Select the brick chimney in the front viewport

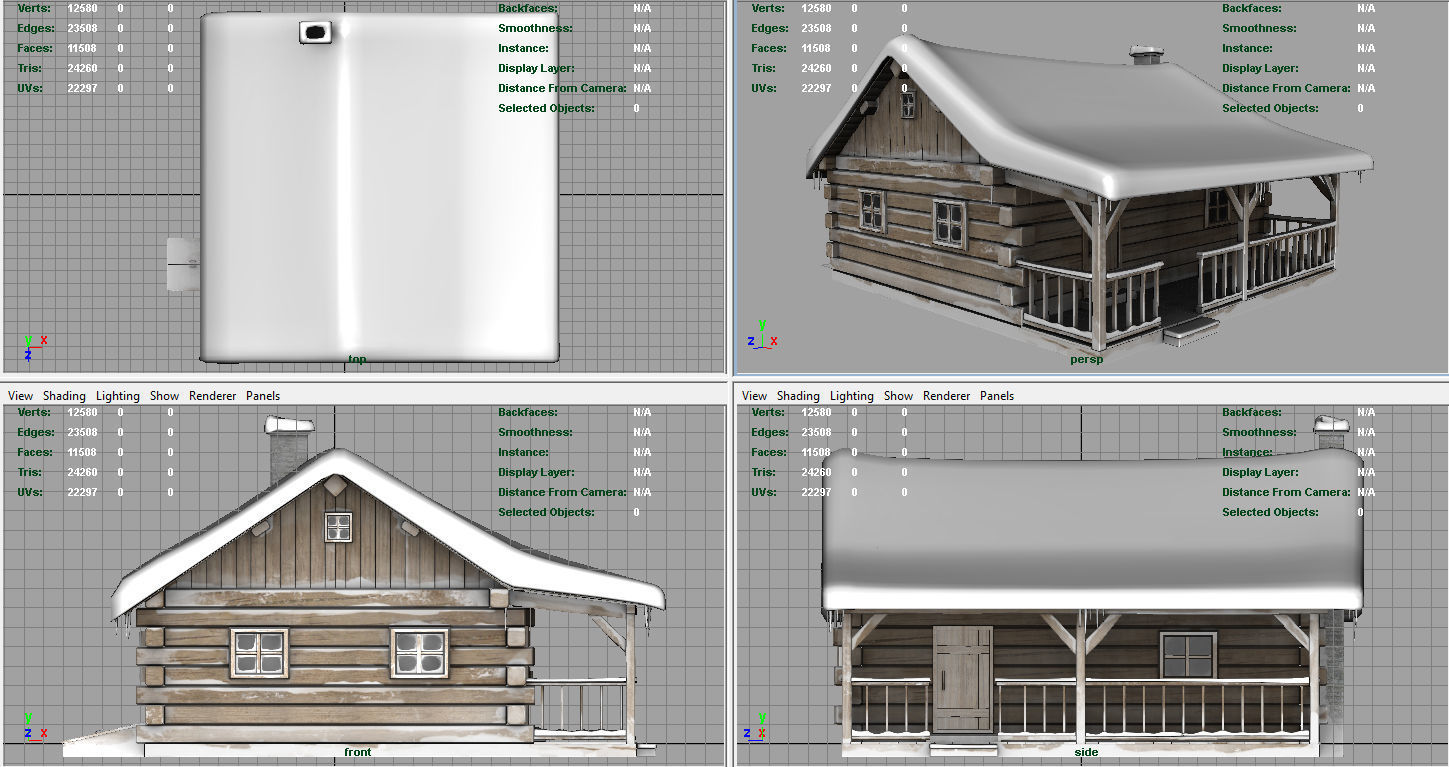tap(290, 452)
